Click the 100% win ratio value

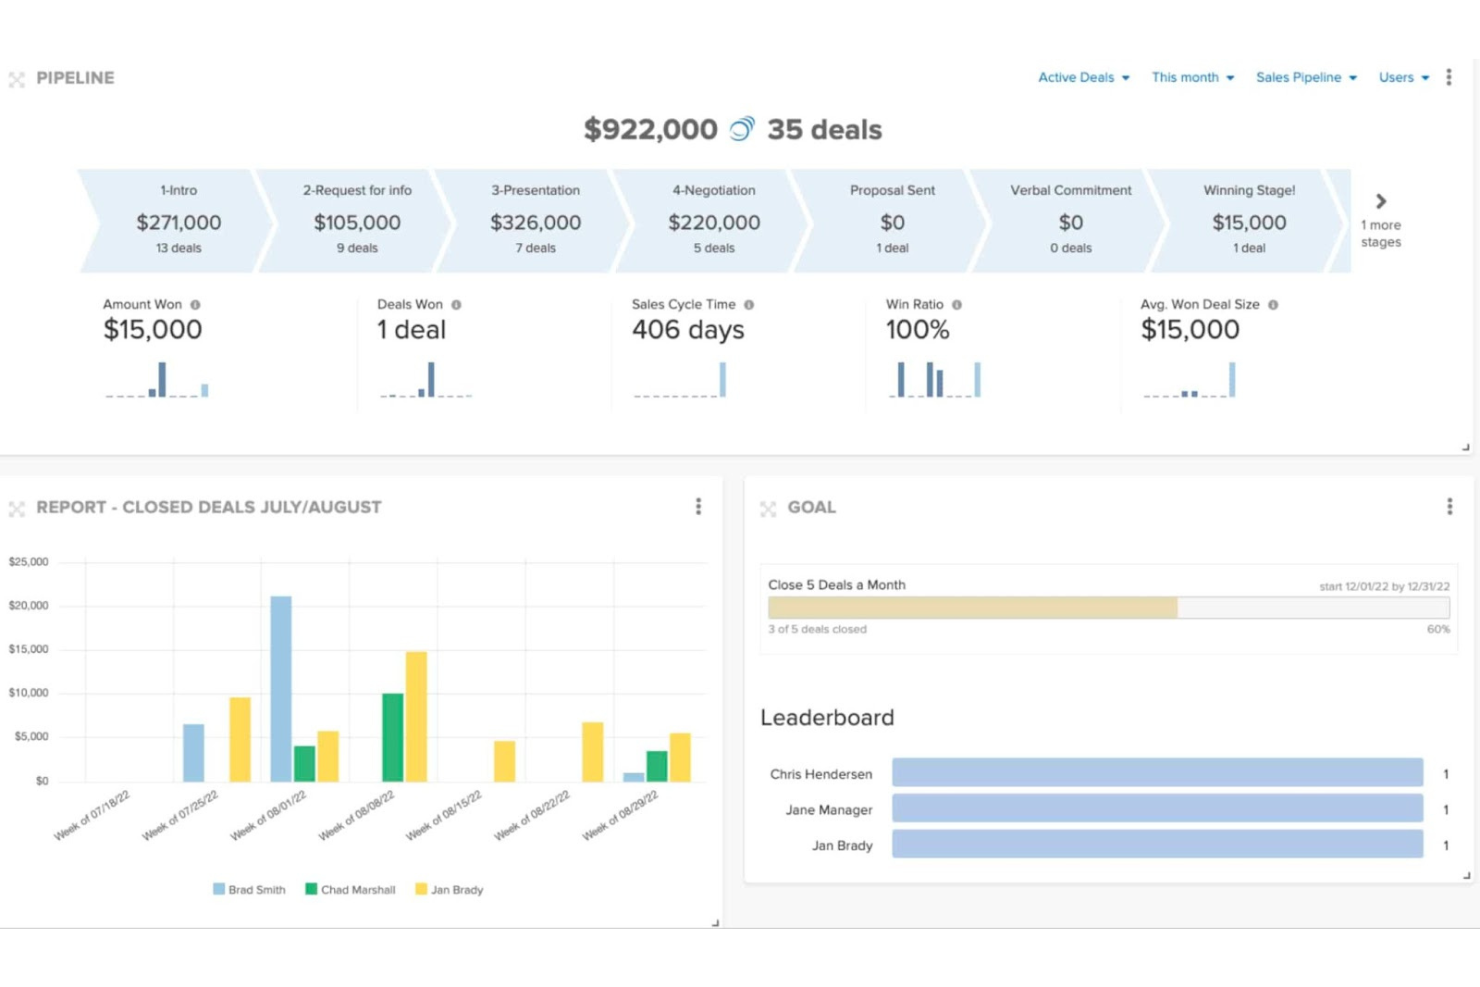click(918, 330)
